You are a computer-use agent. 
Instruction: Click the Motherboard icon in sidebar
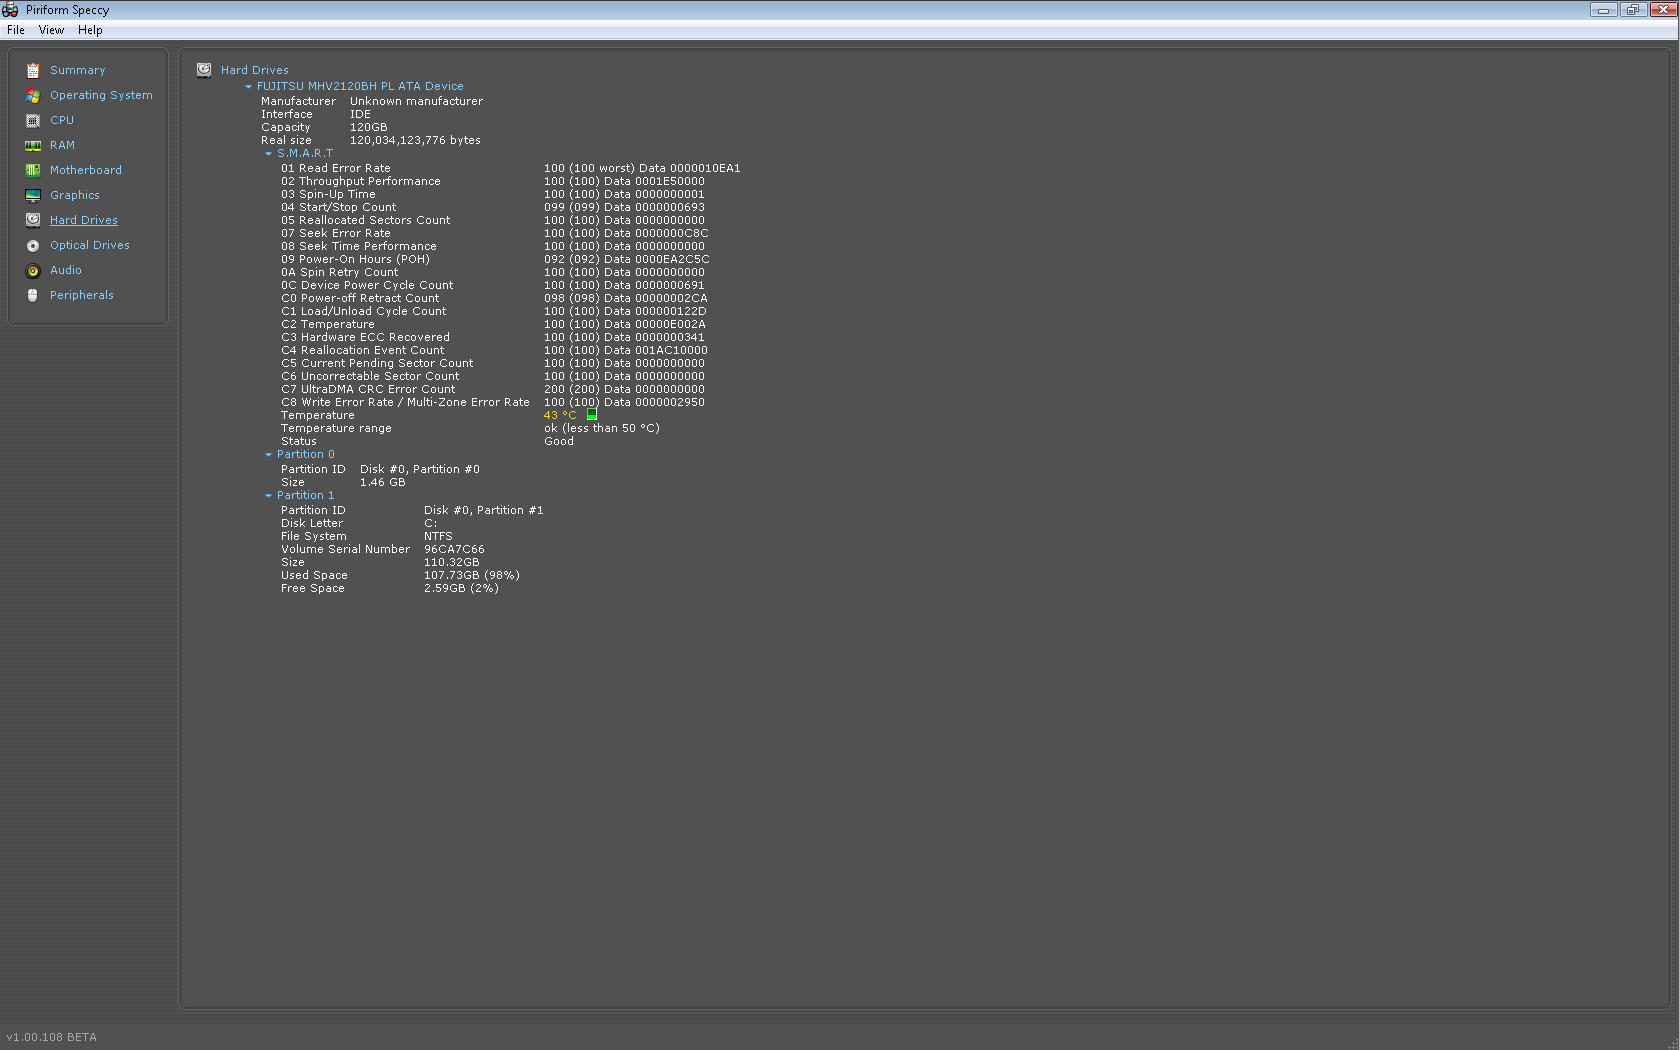[x=33, y=170]
